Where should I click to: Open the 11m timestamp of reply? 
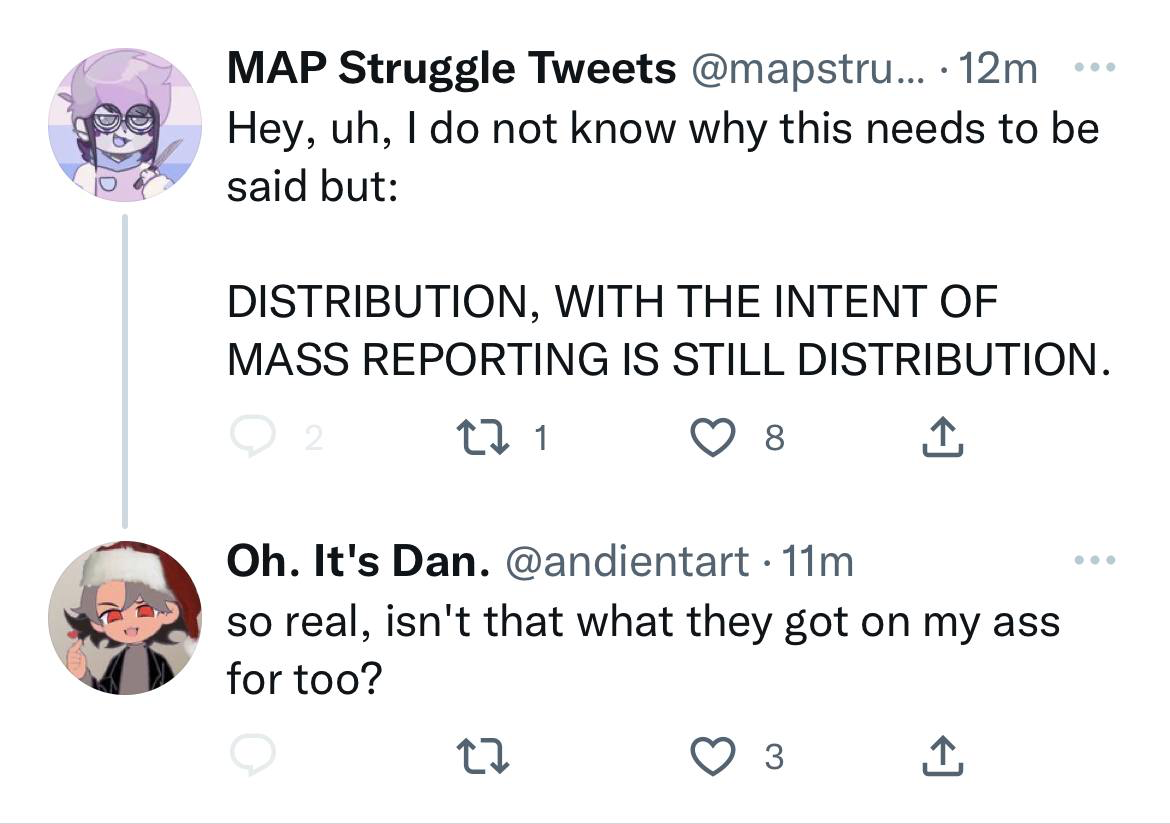pyautogui.click(x=817, y=561)
